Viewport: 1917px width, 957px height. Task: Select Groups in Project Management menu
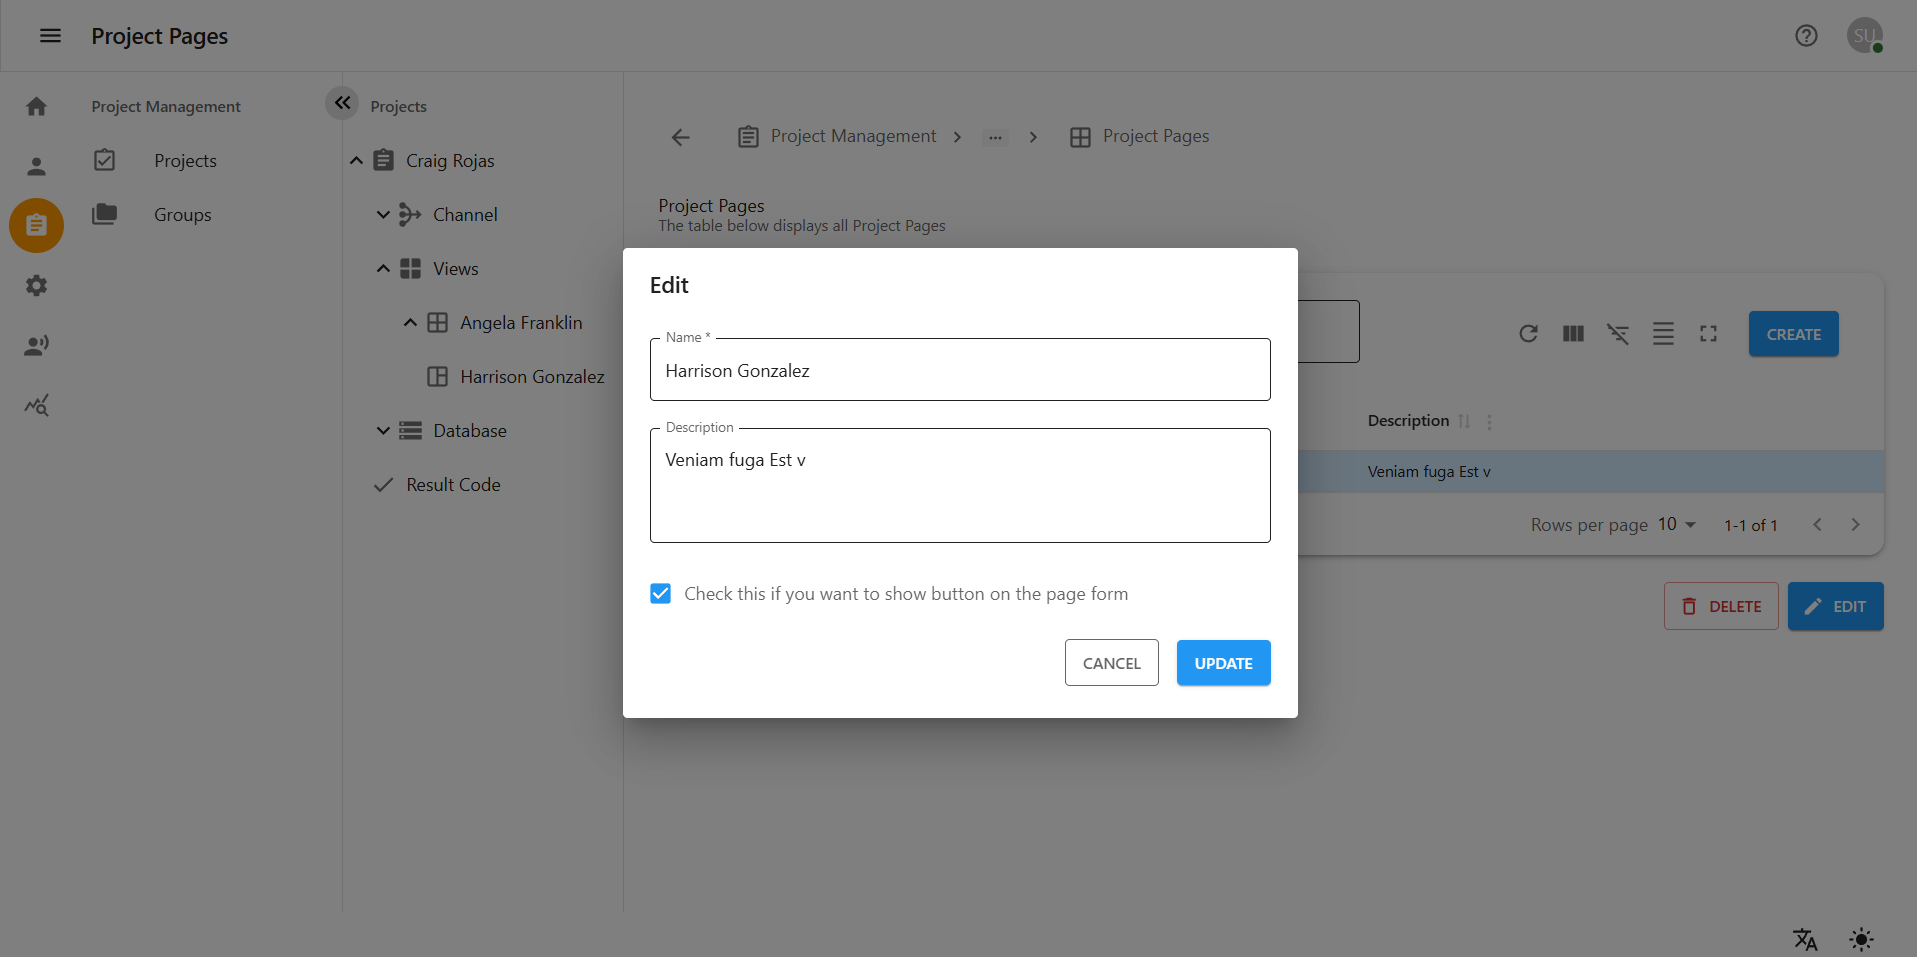[x=182, y=215]
